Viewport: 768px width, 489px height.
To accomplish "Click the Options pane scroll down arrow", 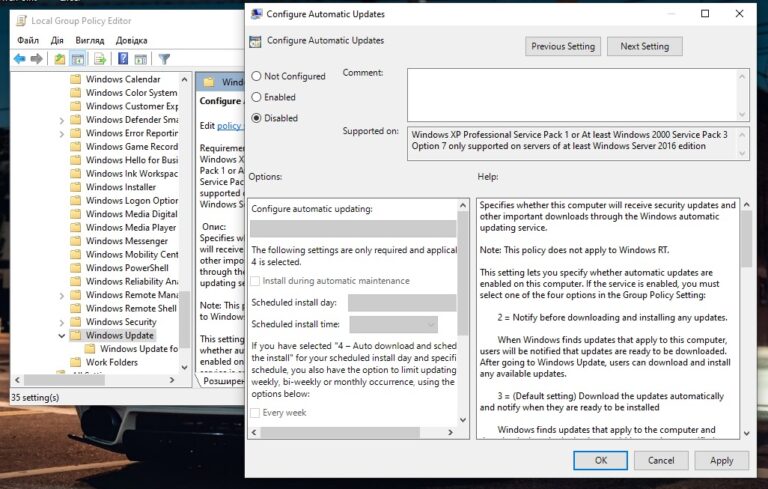I will coord(463,420).
